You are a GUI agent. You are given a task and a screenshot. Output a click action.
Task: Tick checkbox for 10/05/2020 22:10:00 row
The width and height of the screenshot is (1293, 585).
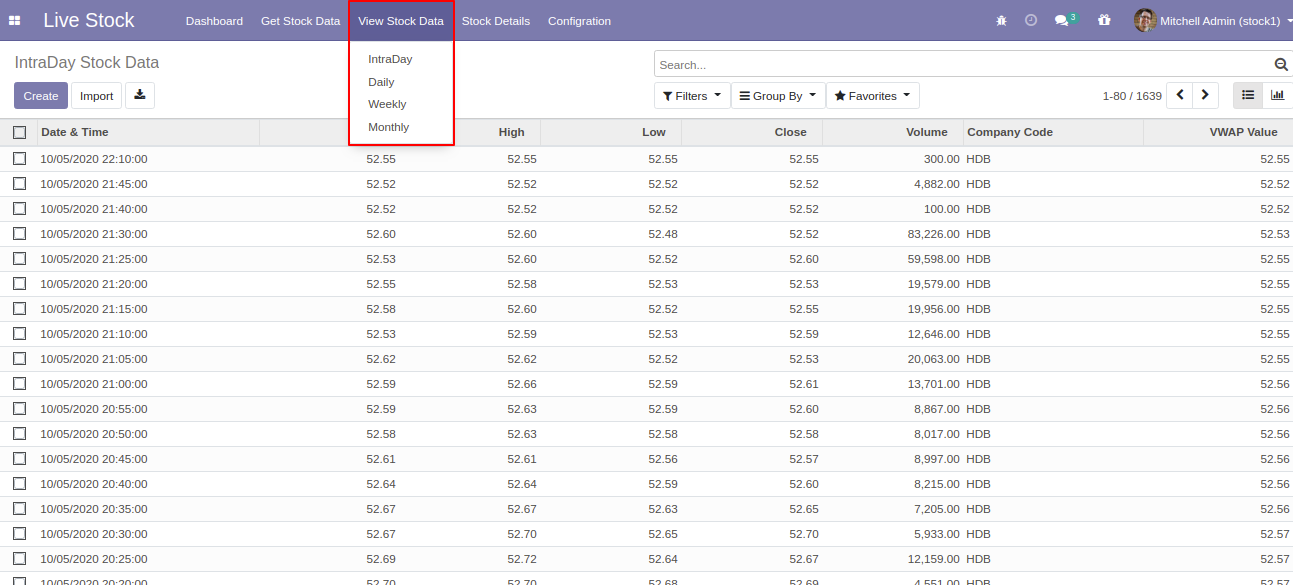tap(19, 159)
